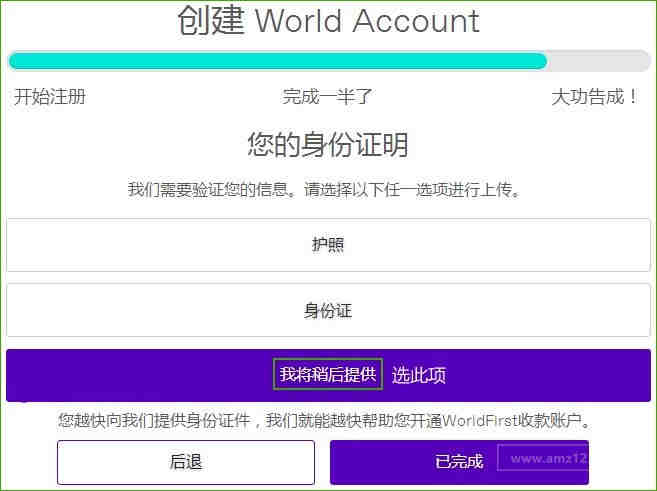Select the 护照 passport option
Image resolution: width=657 pixels, height=491 pixels.
point(328,245)
